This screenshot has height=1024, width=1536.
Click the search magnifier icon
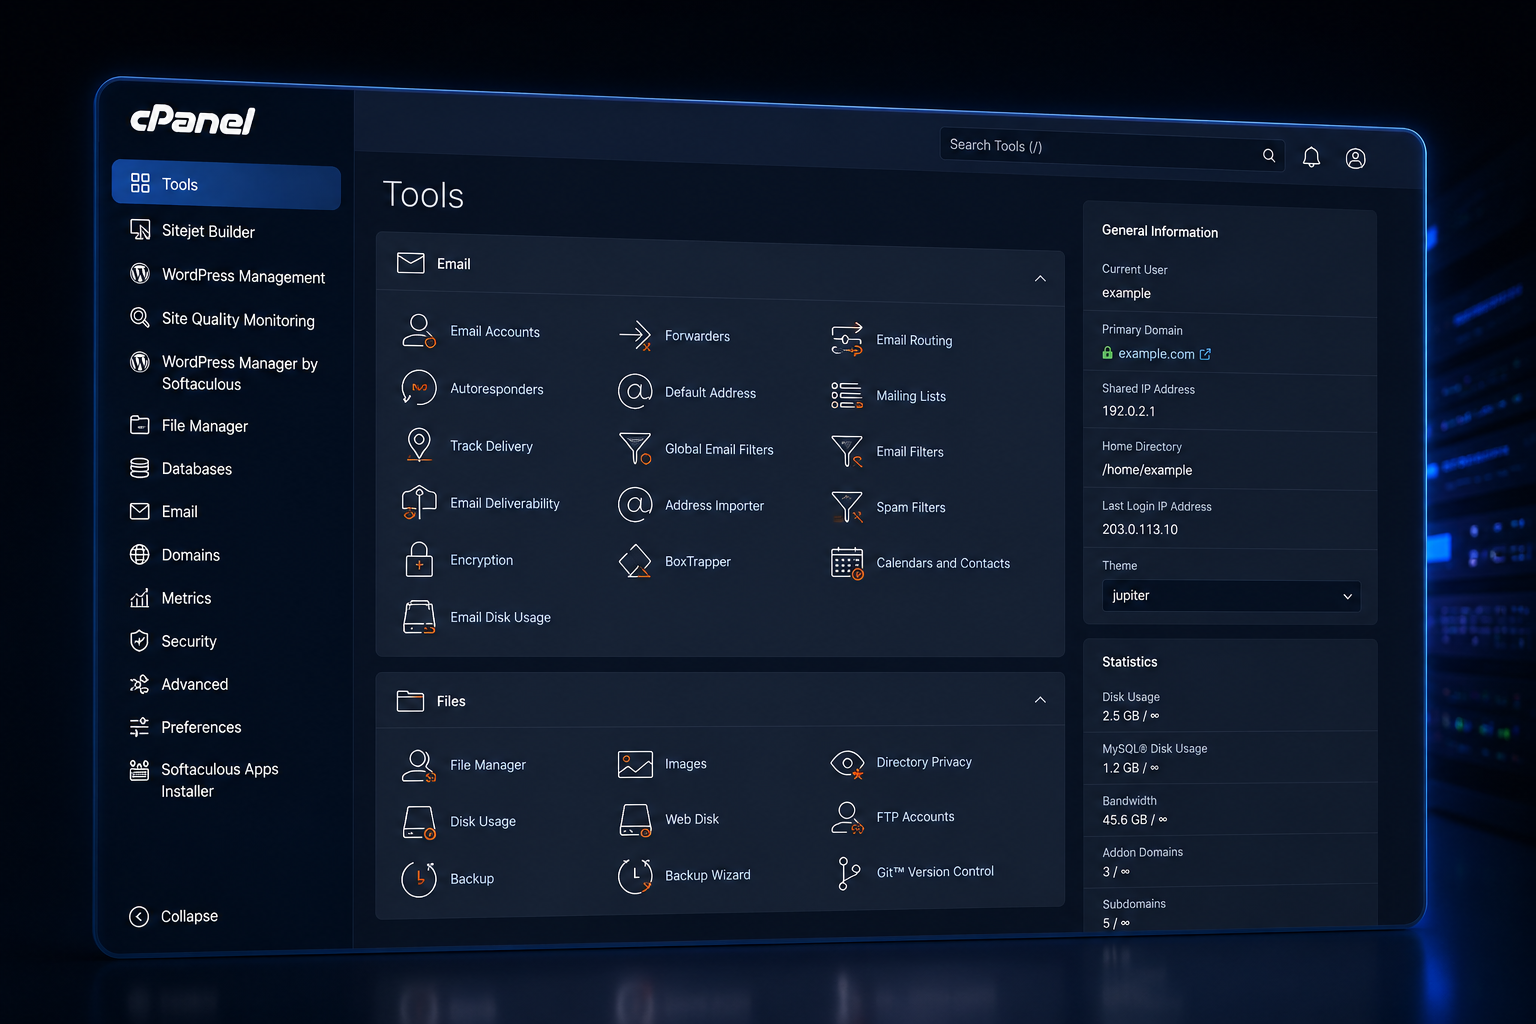pyautogui.click(x=1268, y=155)
